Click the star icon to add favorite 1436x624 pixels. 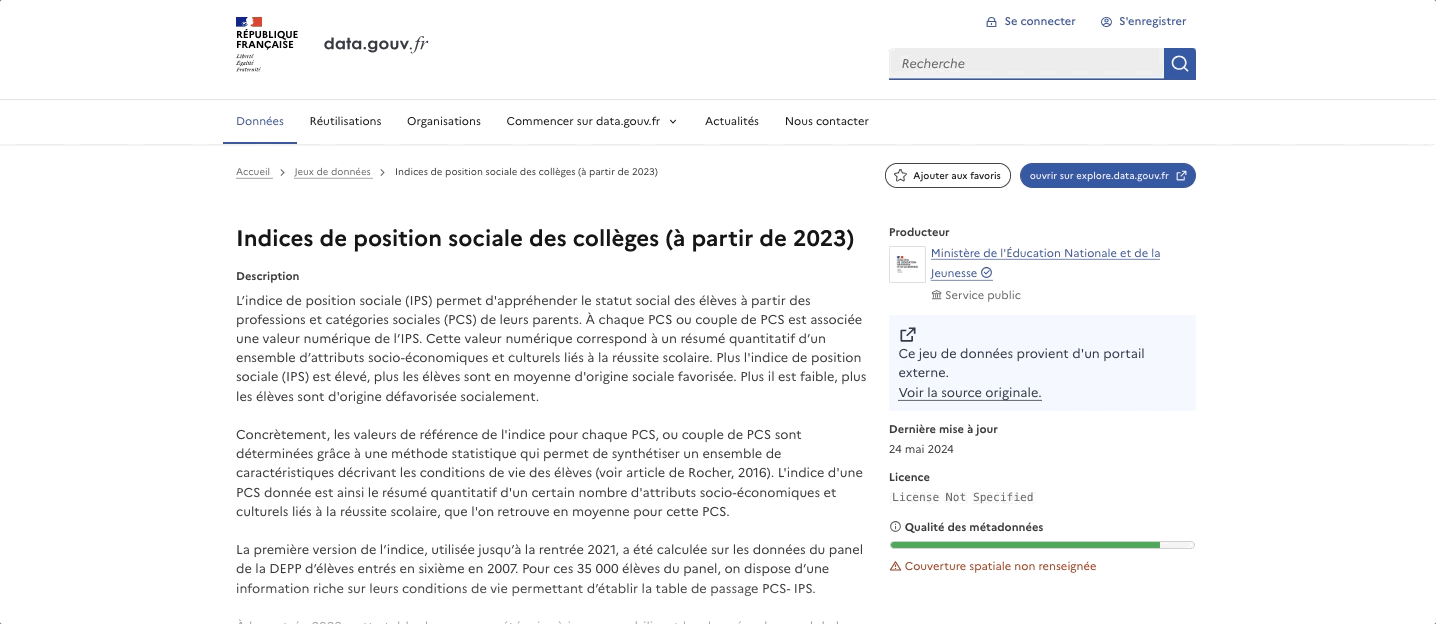tap(900, 176)
